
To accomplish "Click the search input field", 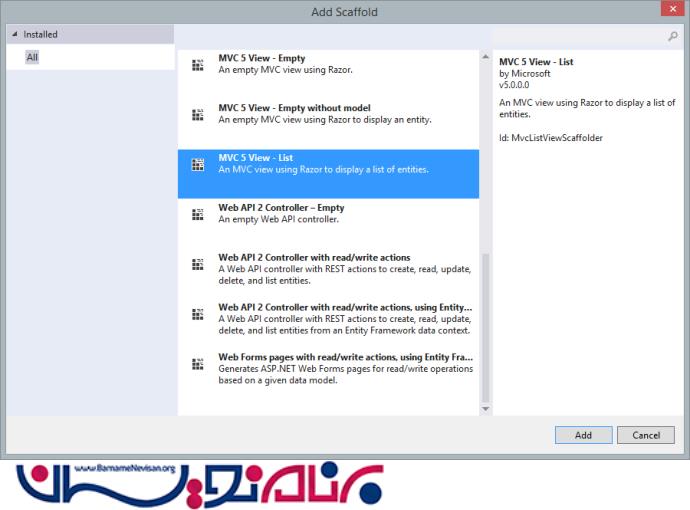I will (579, 36).
